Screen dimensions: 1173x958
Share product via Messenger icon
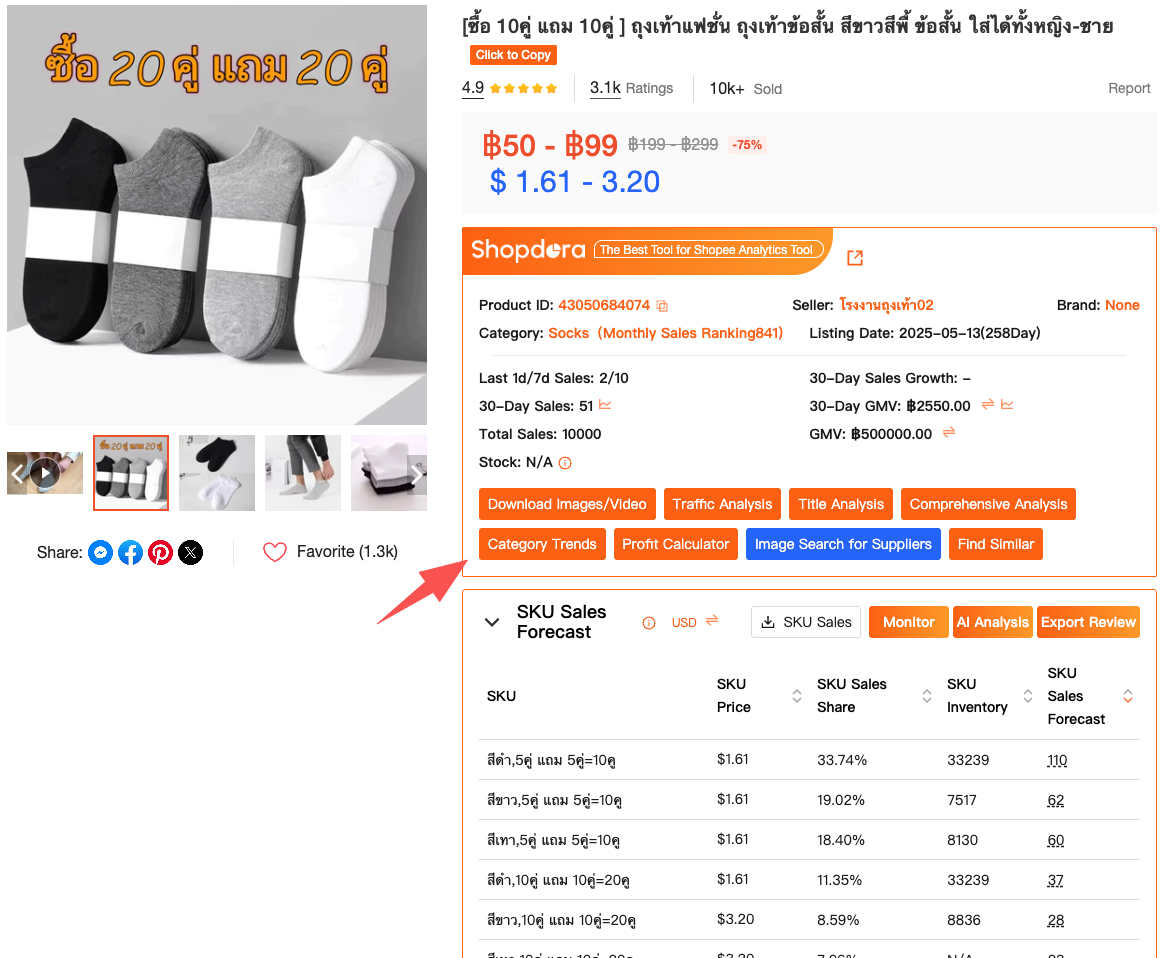point(100,553)
